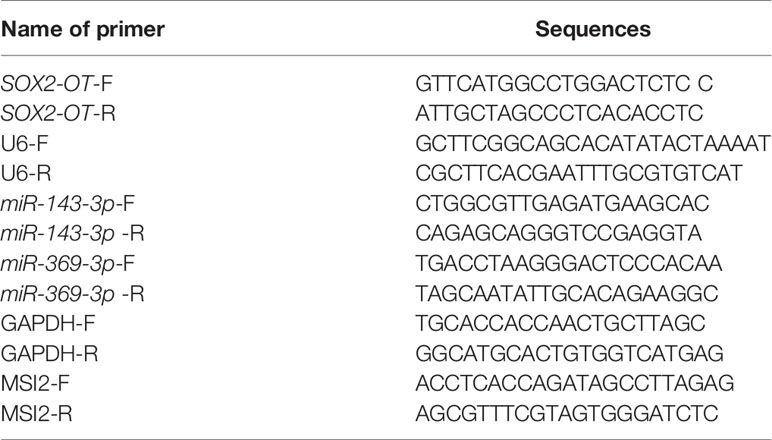
Task: Select the SOX2-OT-R primer name
Action: point(58,114)
